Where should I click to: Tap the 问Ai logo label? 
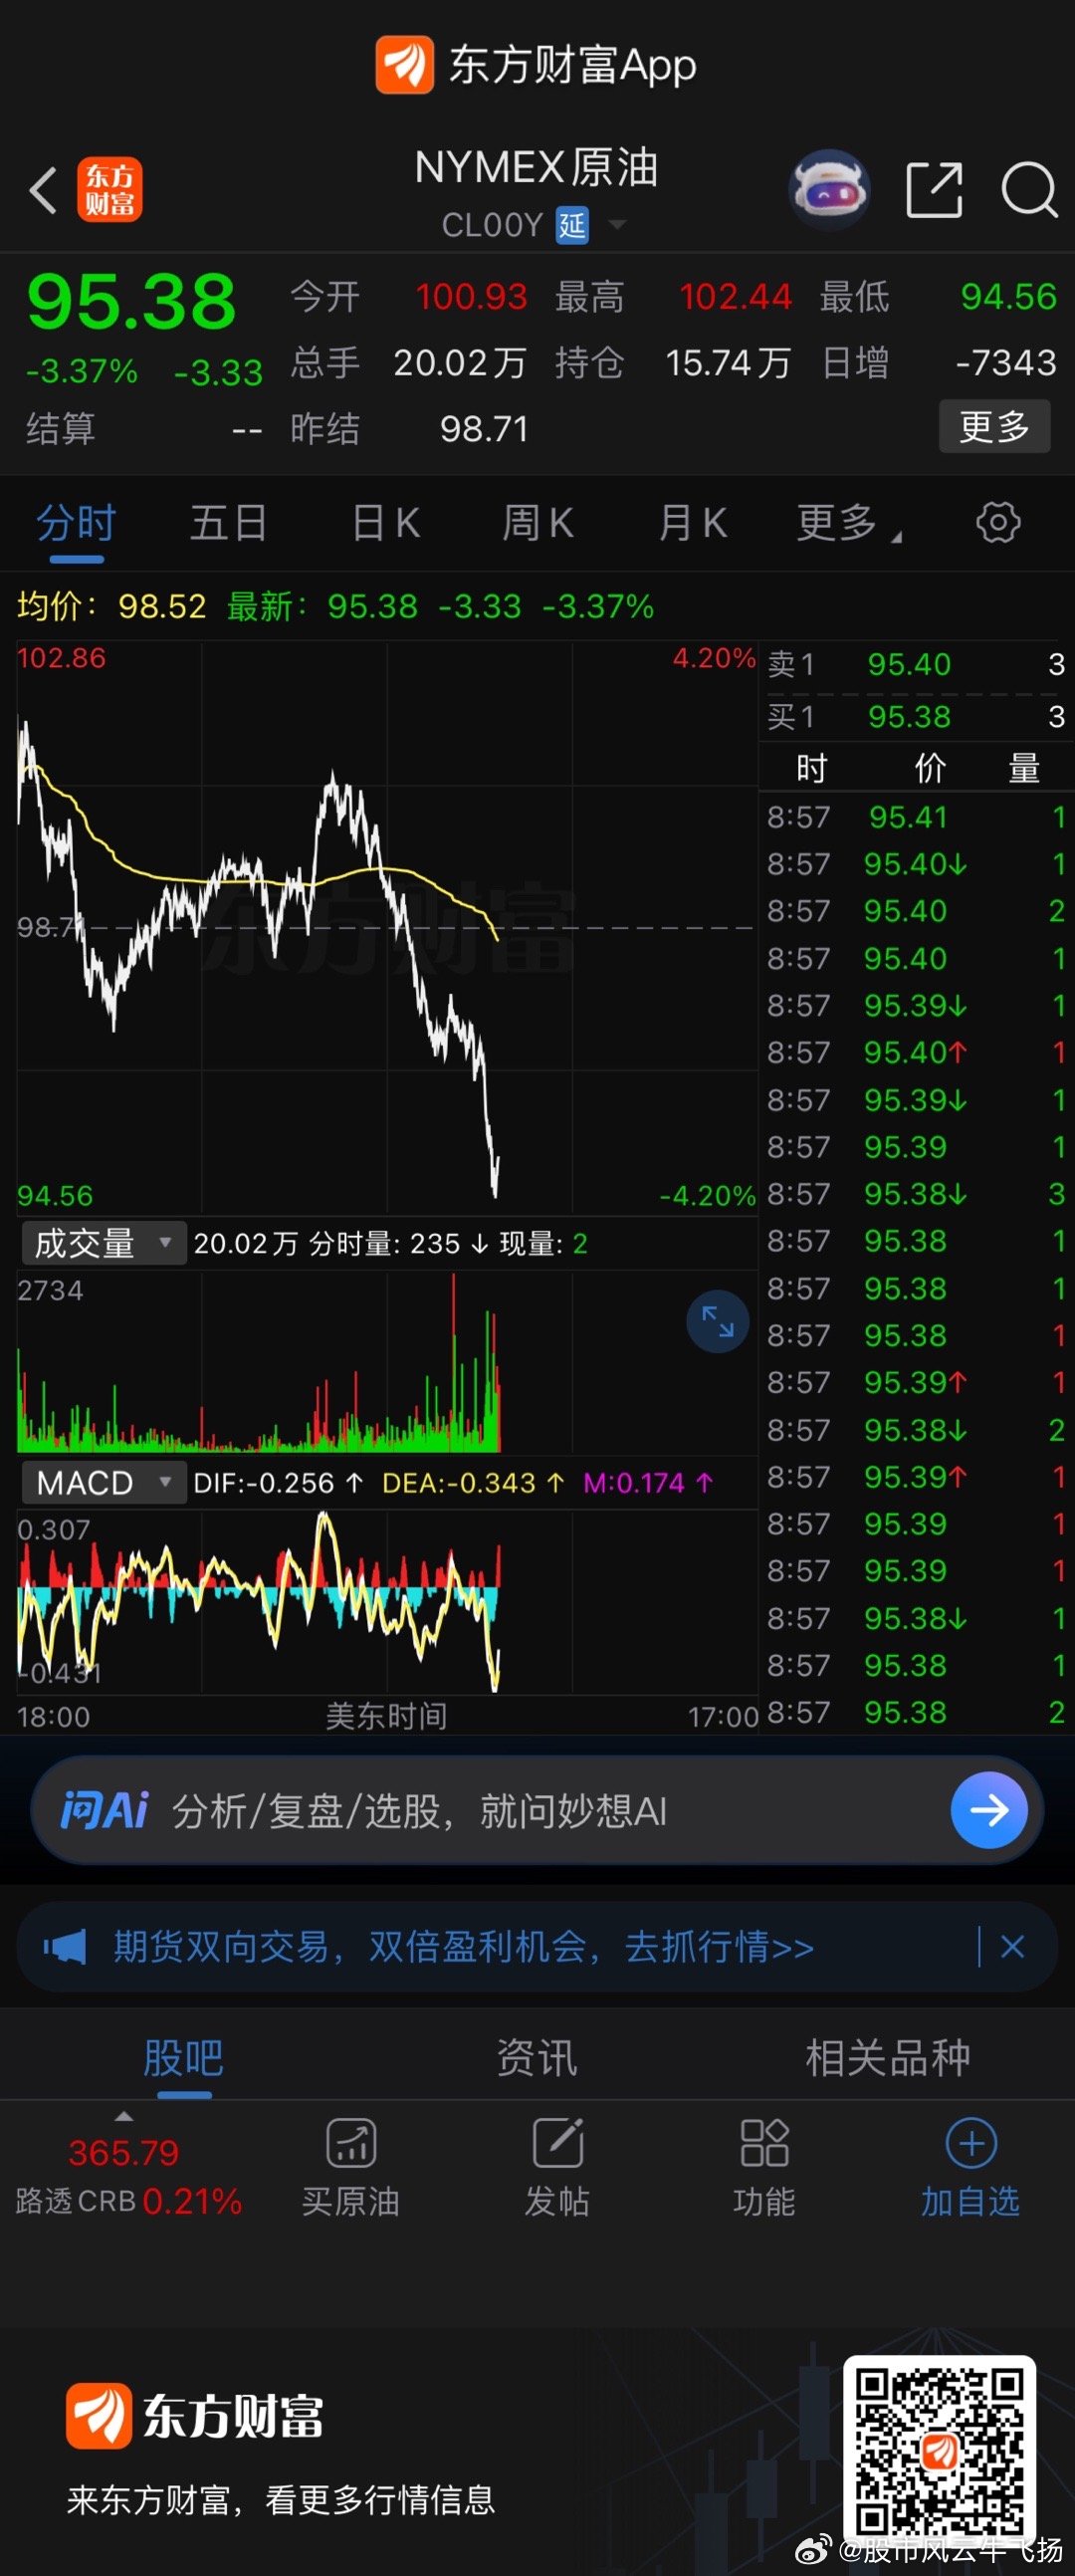click(104, 1810)
